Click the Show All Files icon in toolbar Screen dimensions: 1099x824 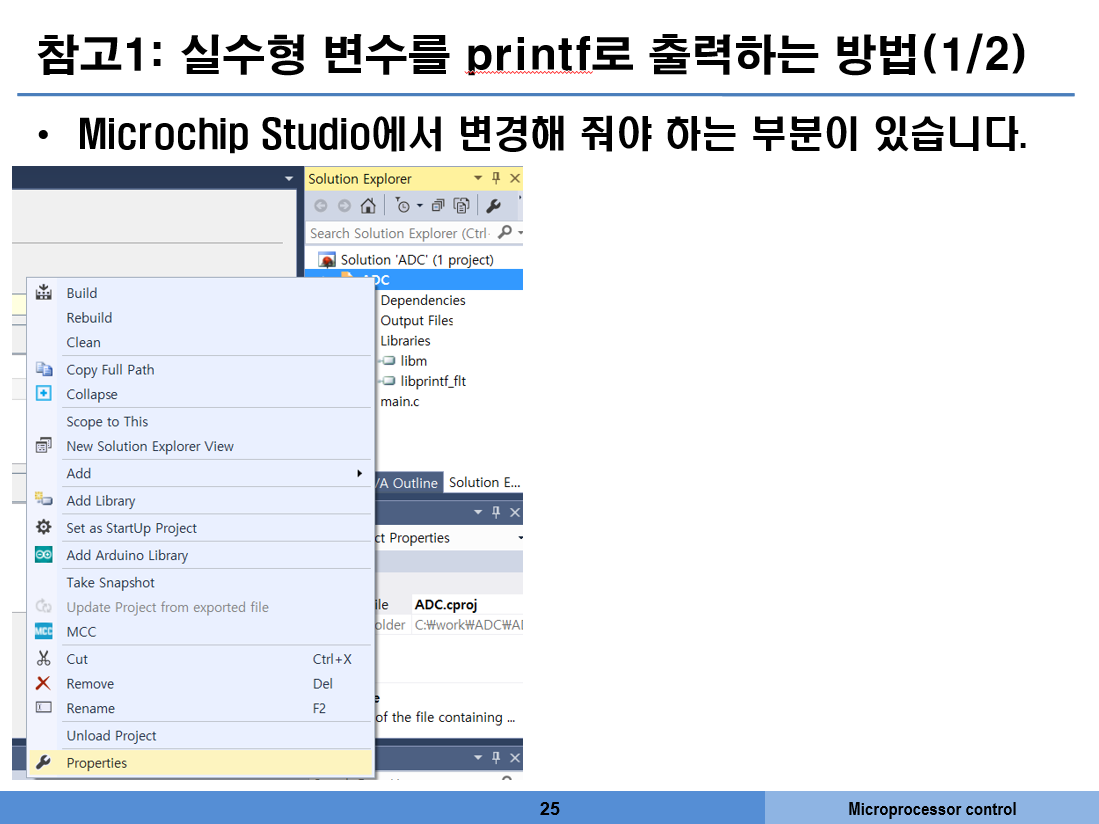(x=461, y=206)
